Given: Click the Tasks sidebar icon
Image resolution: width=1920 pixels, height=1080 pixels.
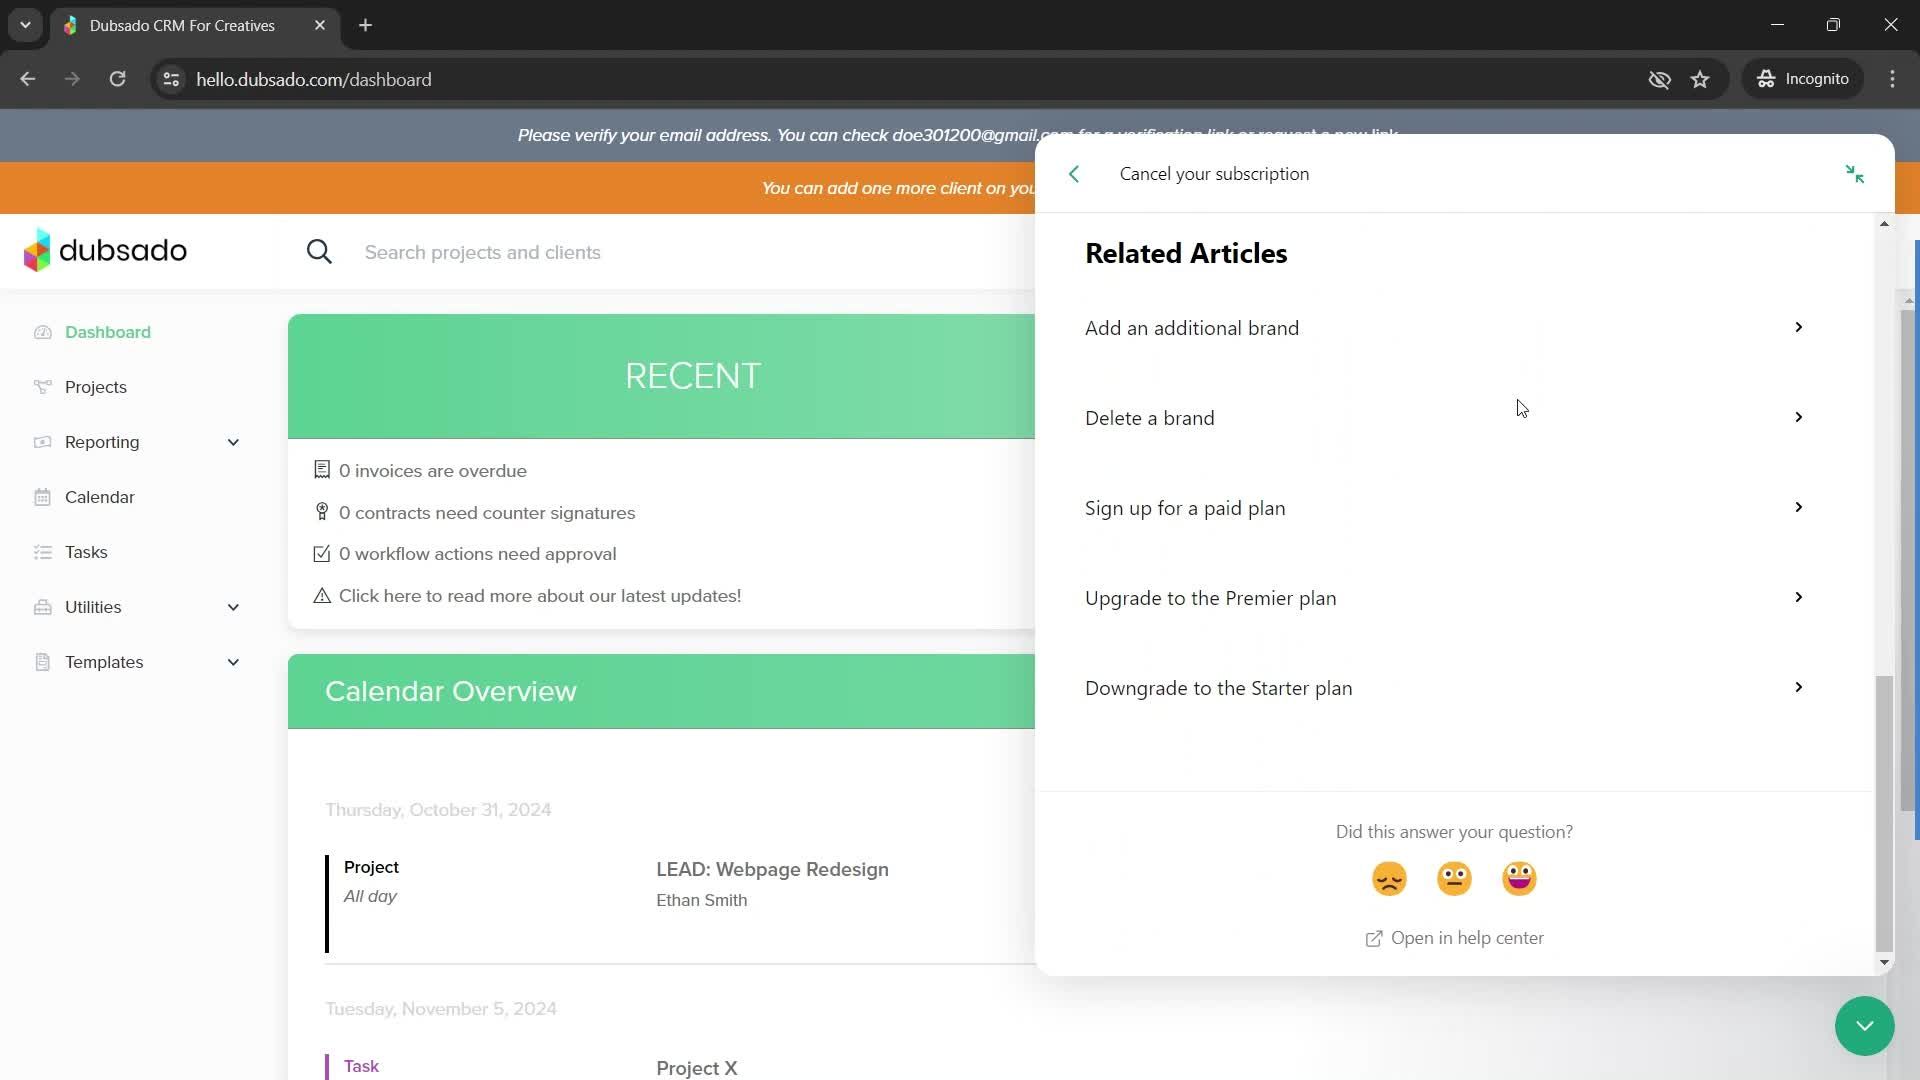Looking at the screenshot, I should tap(42, 552).
